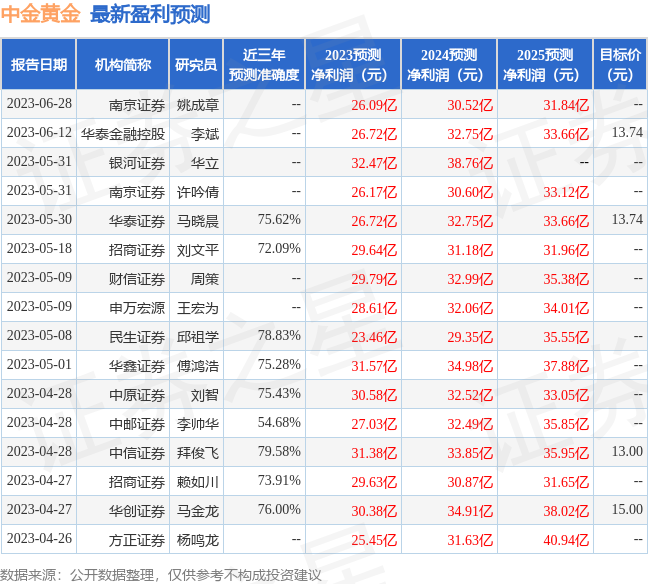
Task: Click target price 13.00
Action: [x=627, y=451]
